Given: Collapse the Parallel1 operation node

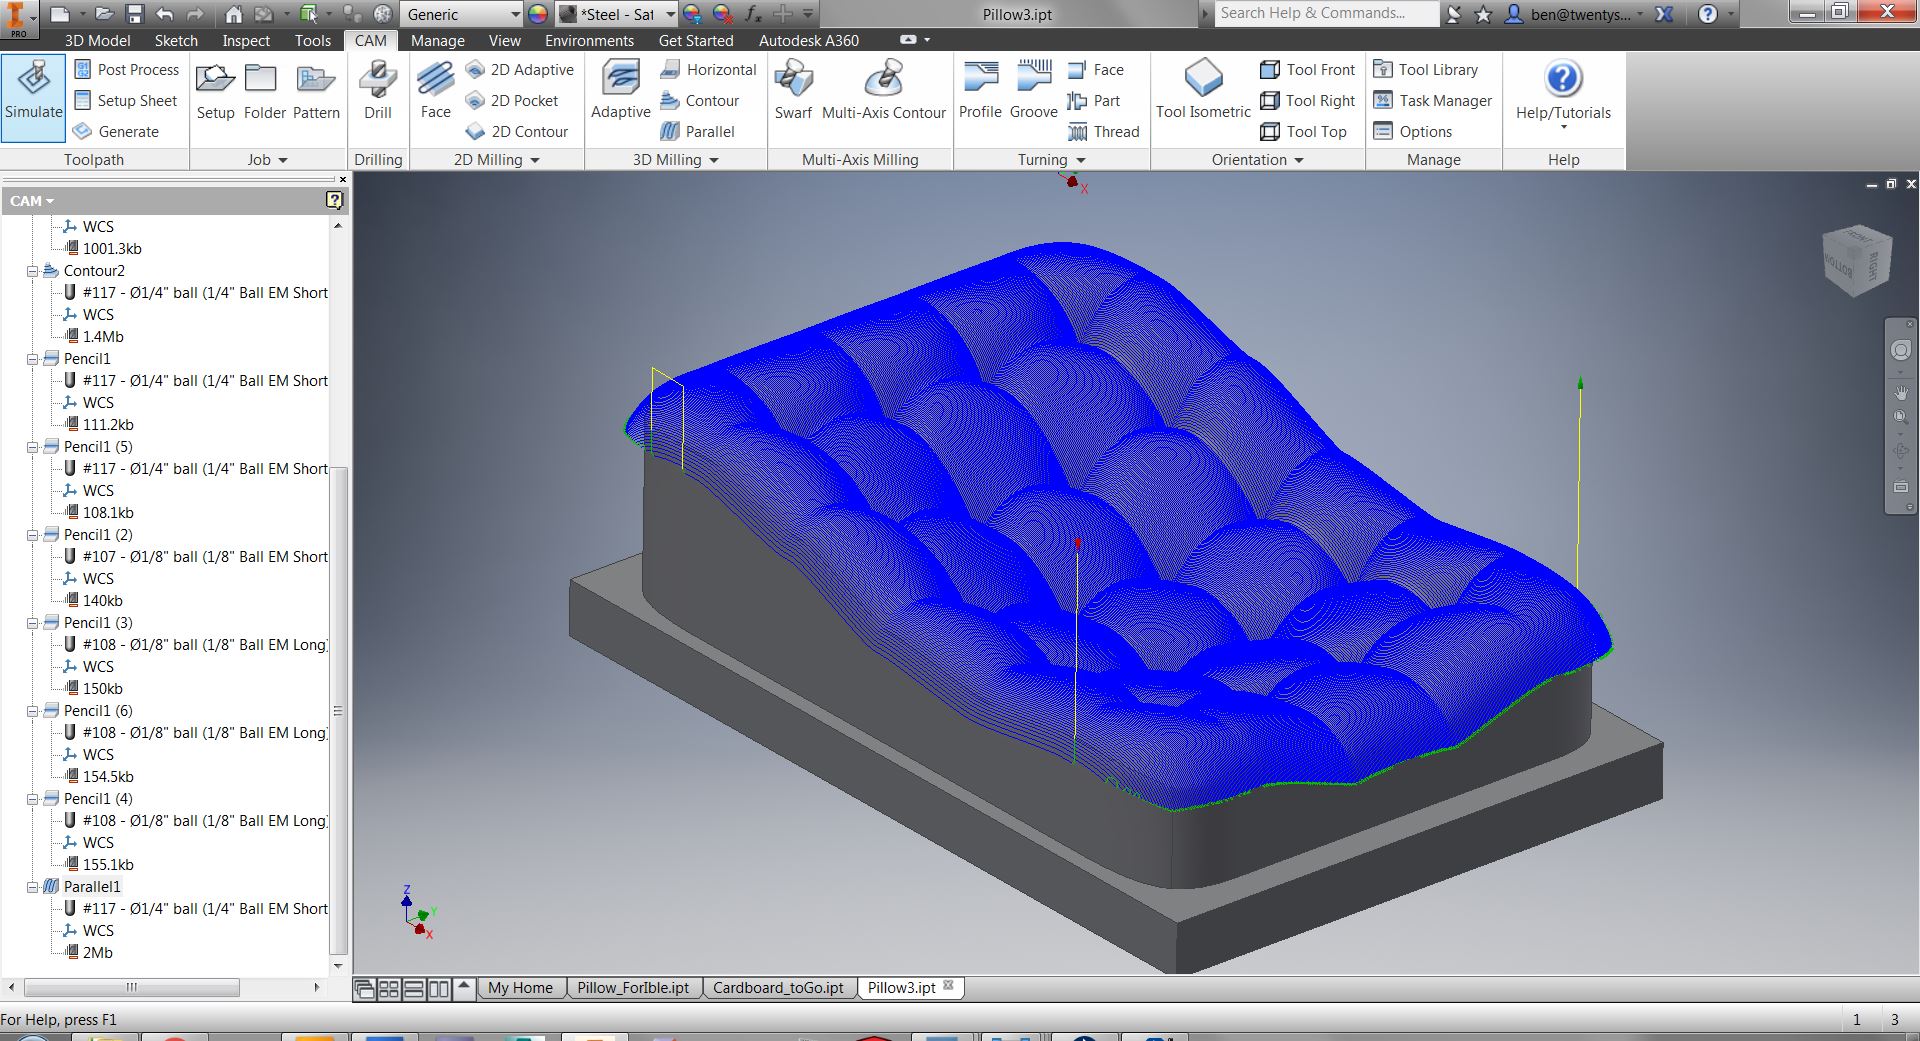Looking at the screenshot, I should [32, 887].
